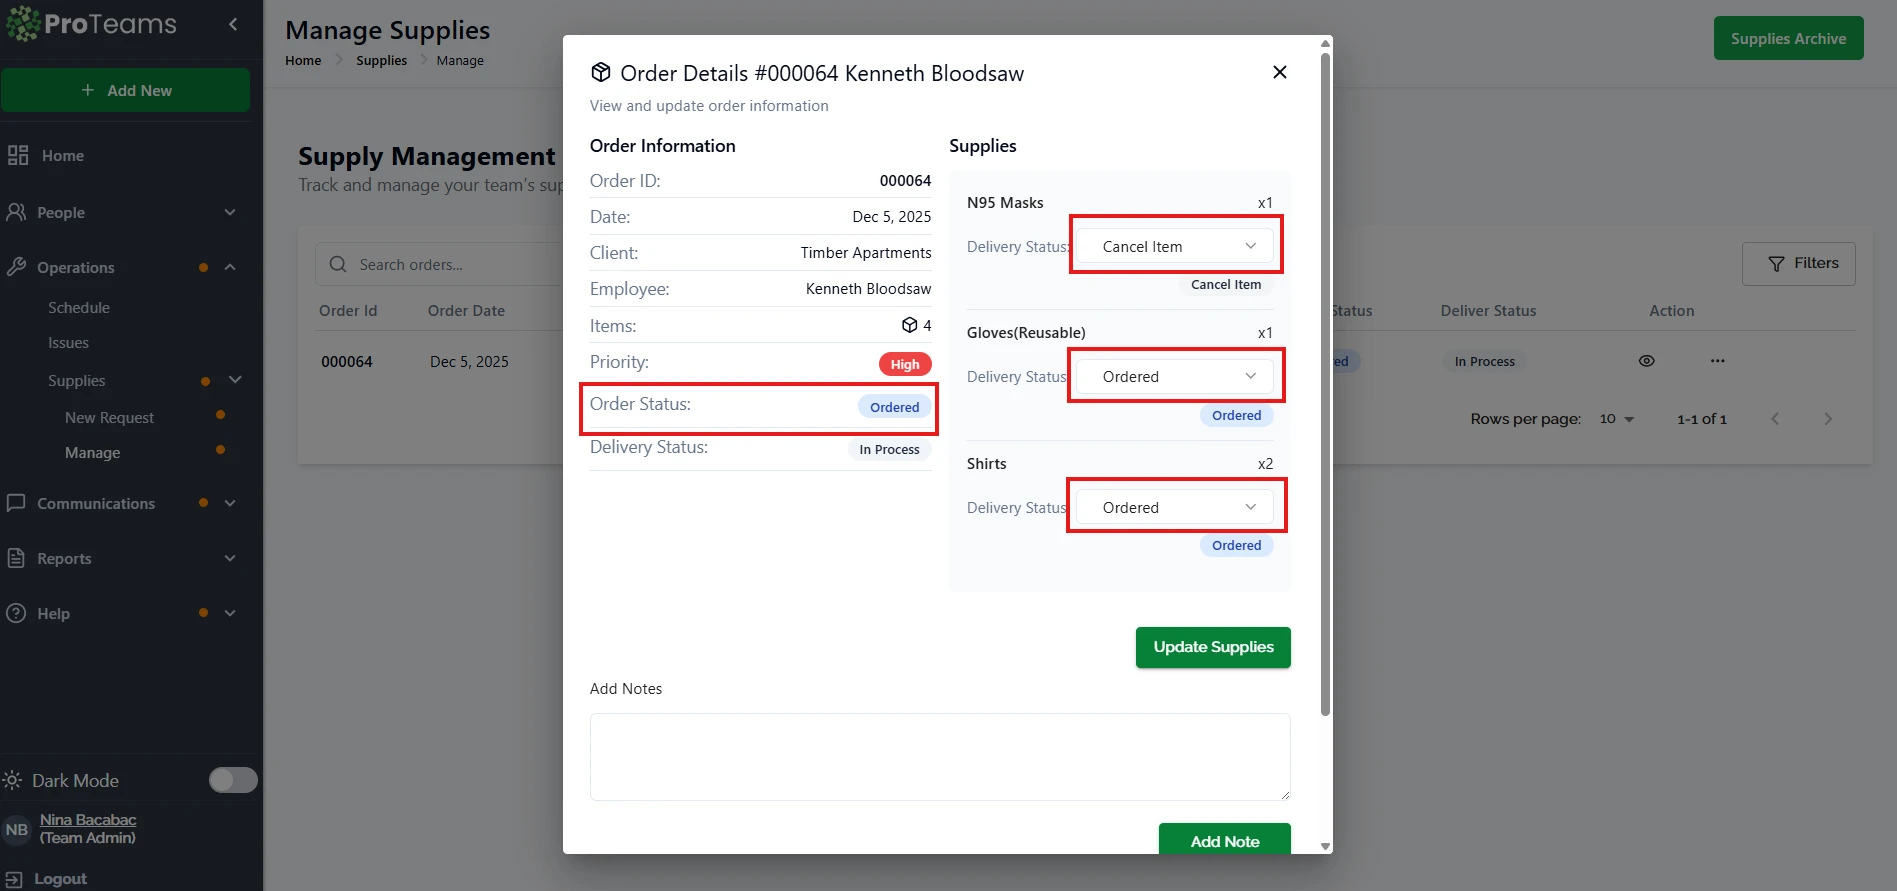This screenshot has width=1897, height=891.
Task: Open the three-dot actions menu for the order
Action: coord(1717,361)
